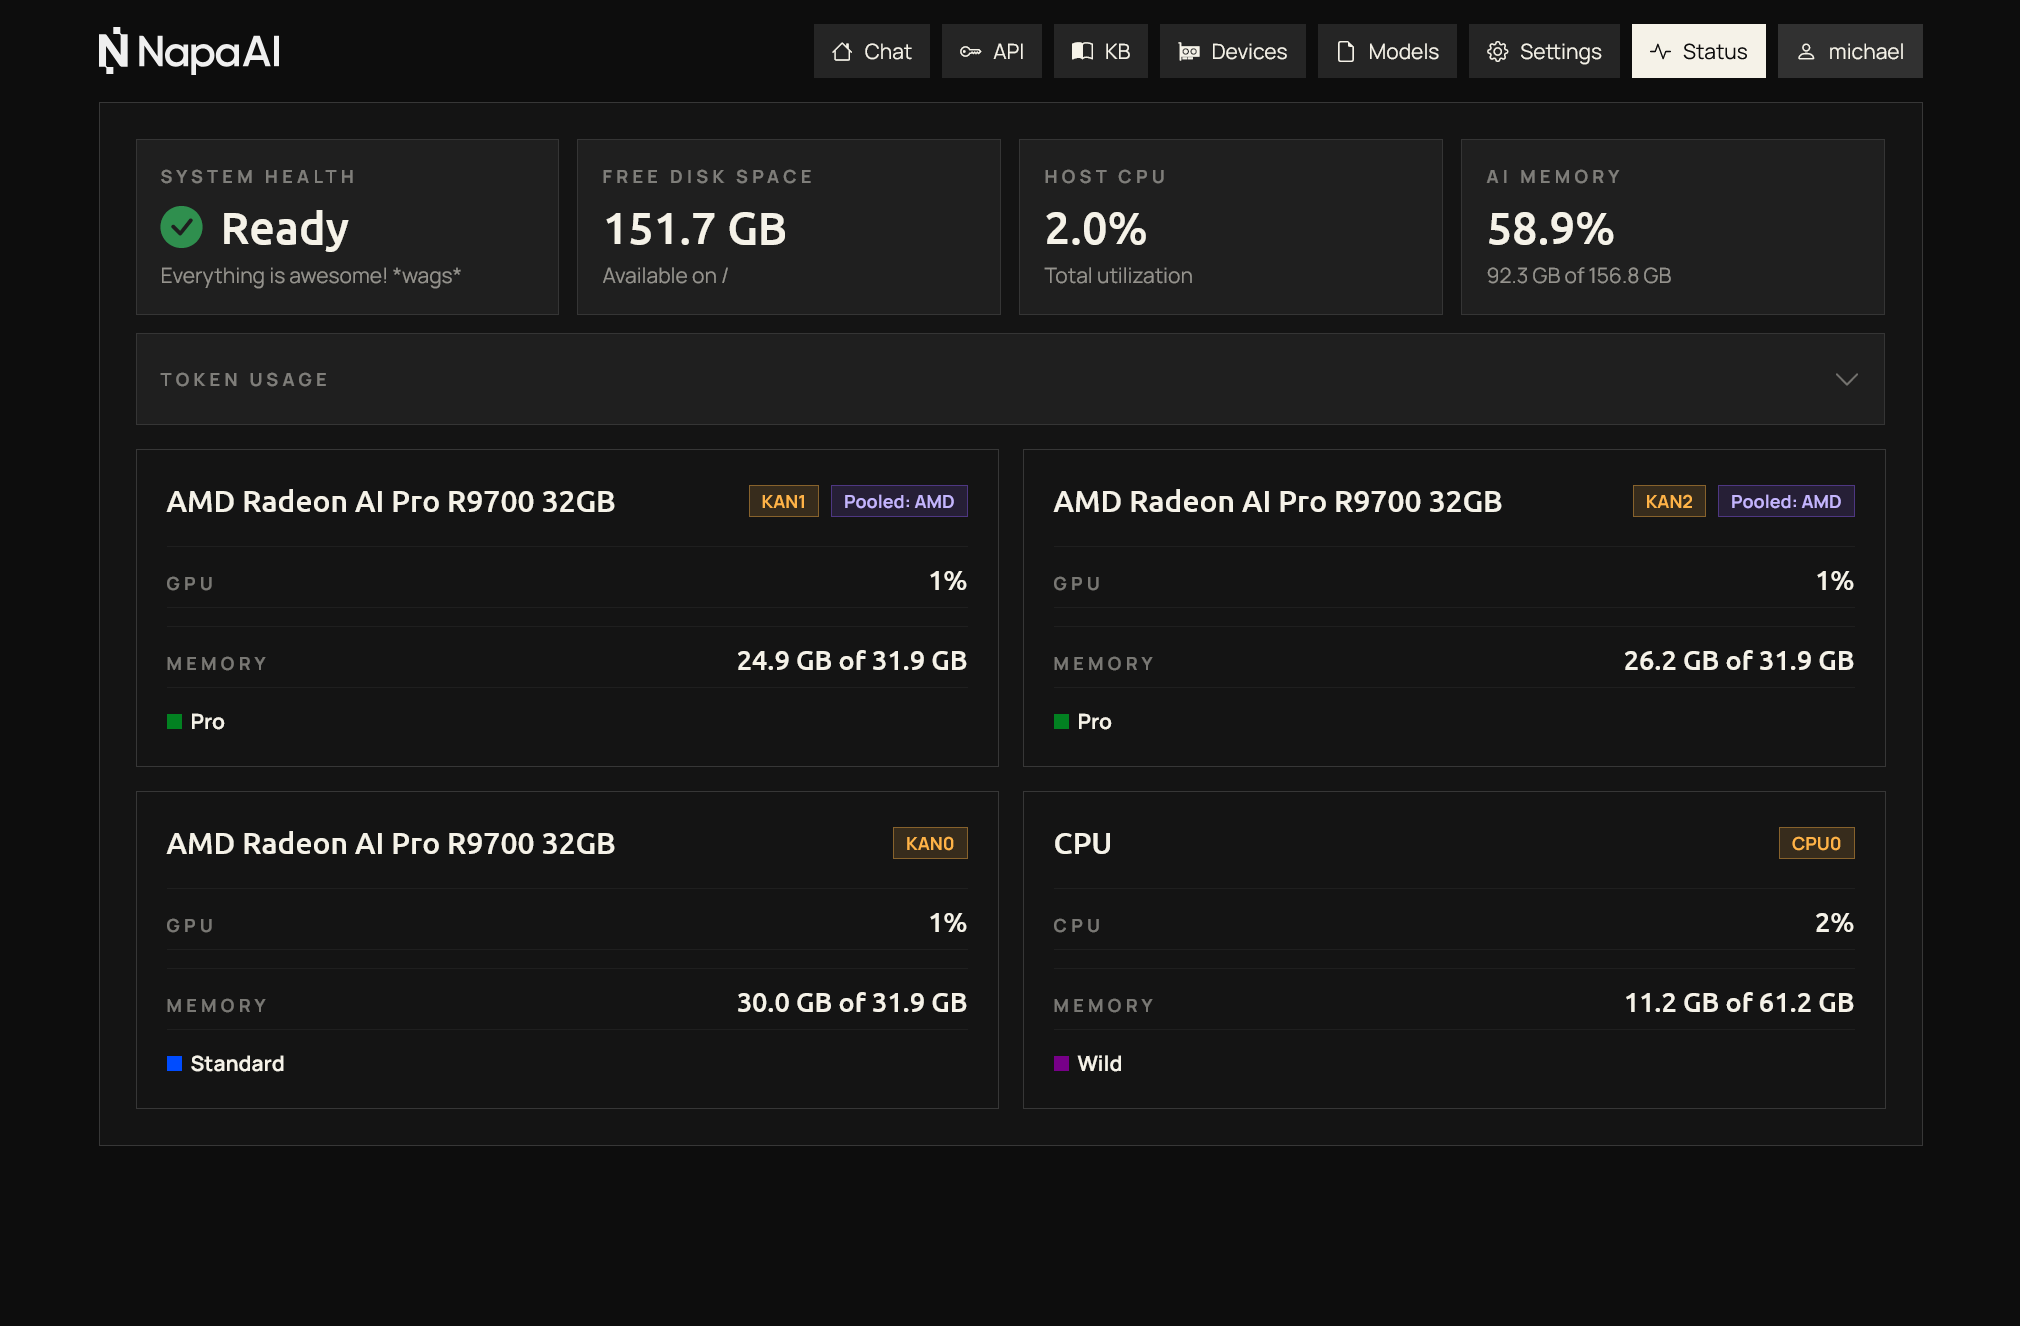Image resolution: width=2020 pixels, height=1326 pixels.
Task: Click the KAN2 device badge
Action: click(1669, 501)
